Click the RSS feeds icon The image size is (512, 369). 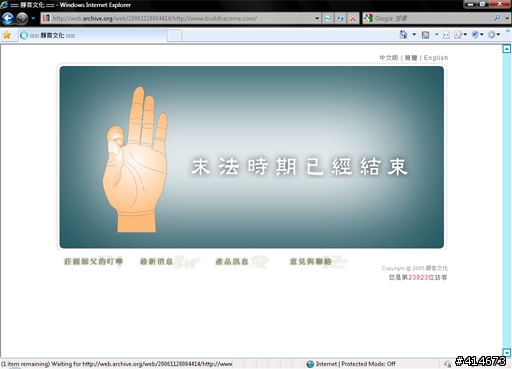point(425,35)
